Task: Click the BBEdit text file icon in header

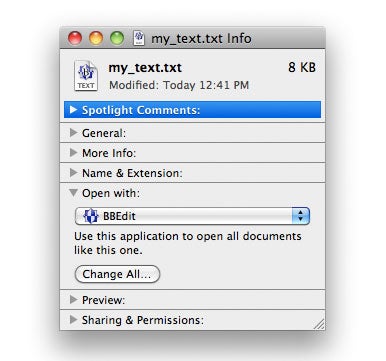Action: coord(86,75)
